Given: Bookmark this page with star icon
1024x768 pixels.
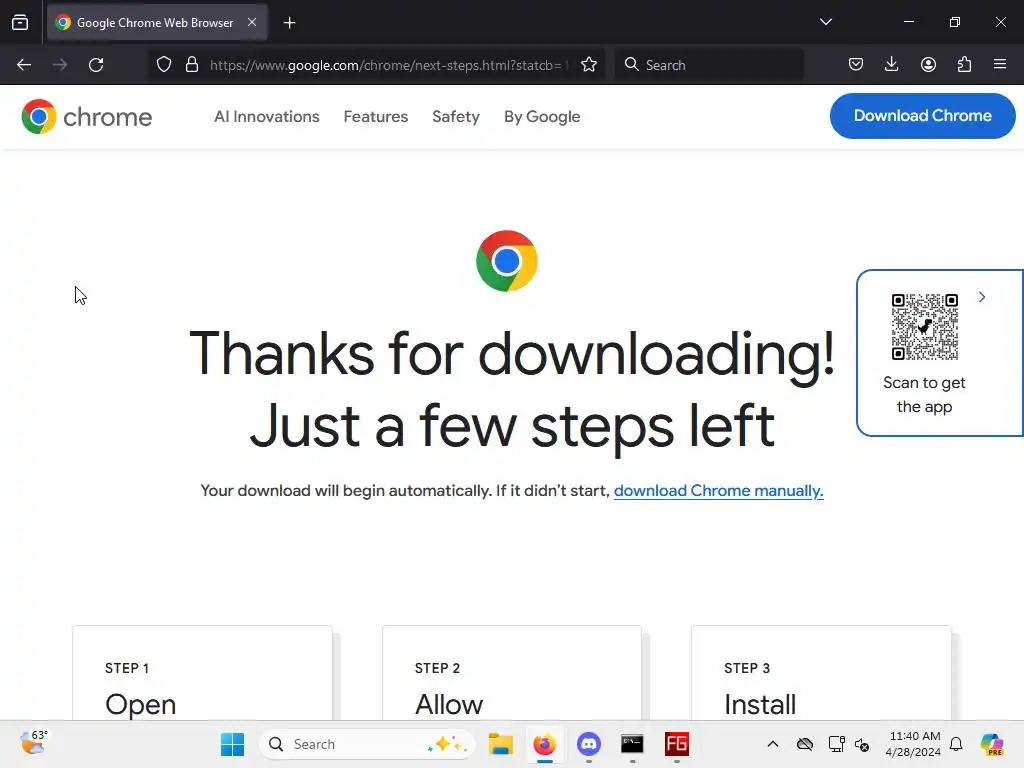Looking at the screenshot, I should pos(588,65).
